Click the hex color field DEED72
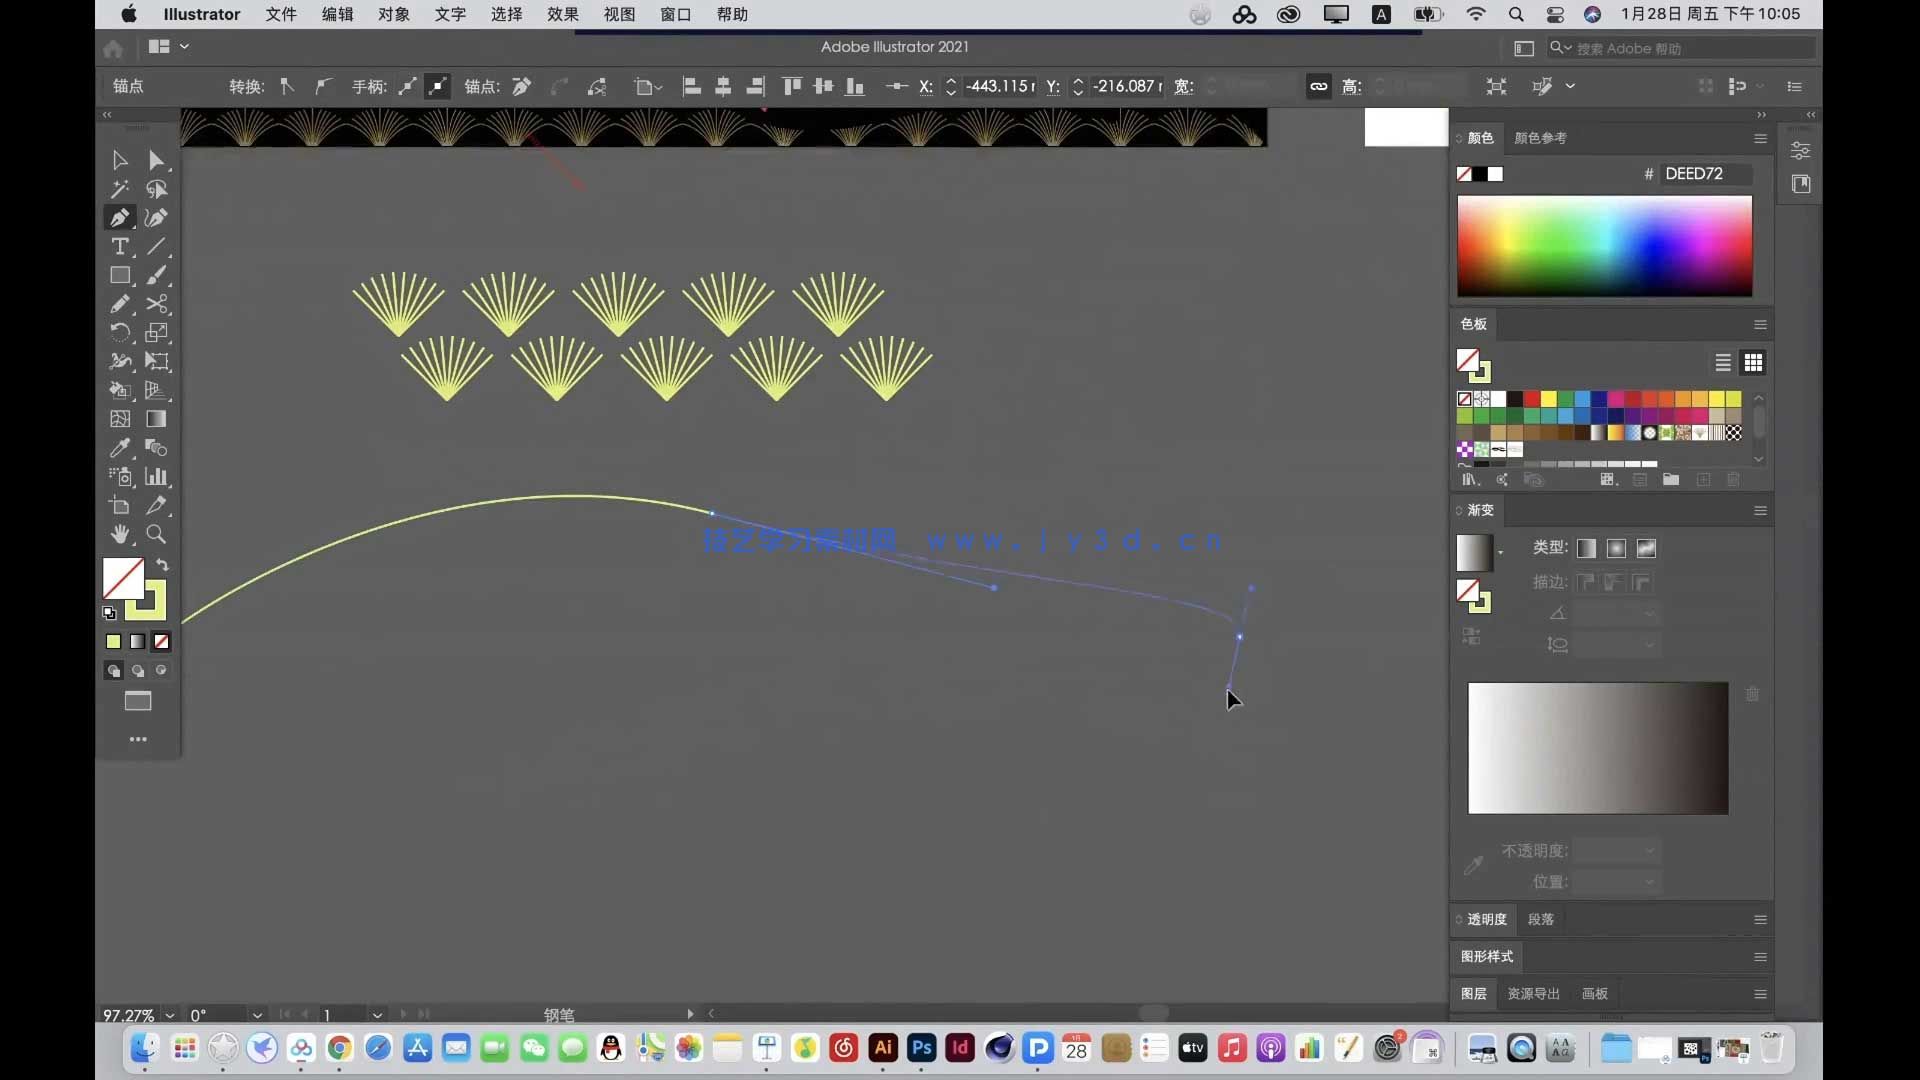Image resolution: width=1920 pixels, height=1080 pixels. pos(1704,174)
